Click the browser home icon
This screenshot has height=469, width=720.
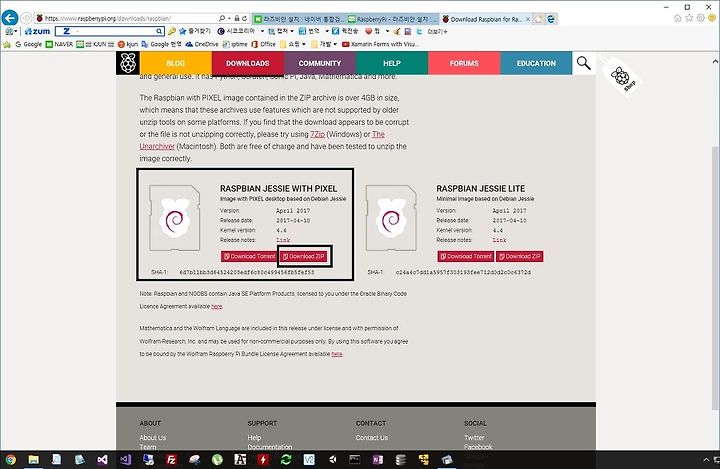tap(678, 18)
